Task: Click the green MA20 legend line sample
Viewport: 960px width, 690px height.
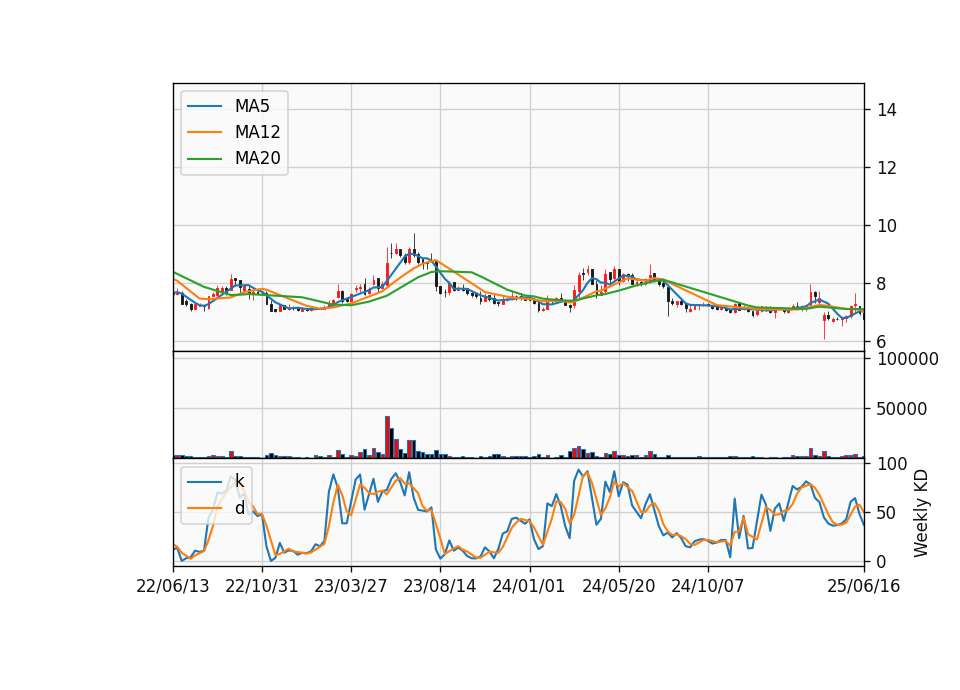Action: (204, 159)
